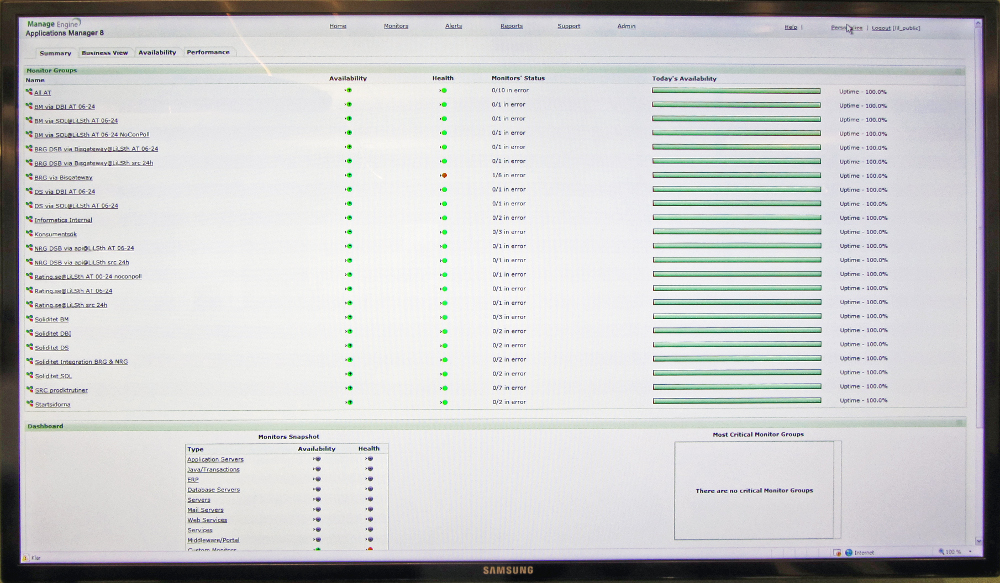
Task: Open Soliditet Integration BRG & NRG group
Action: pos(81,362)
